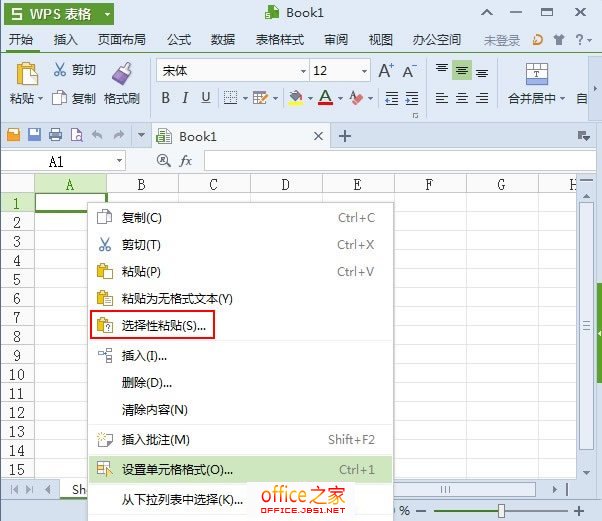Image resolution: width=602 pixels, height=521 pixels.
Task: Click the Cut scissors button in ribbon
Action: click(74, 70)
